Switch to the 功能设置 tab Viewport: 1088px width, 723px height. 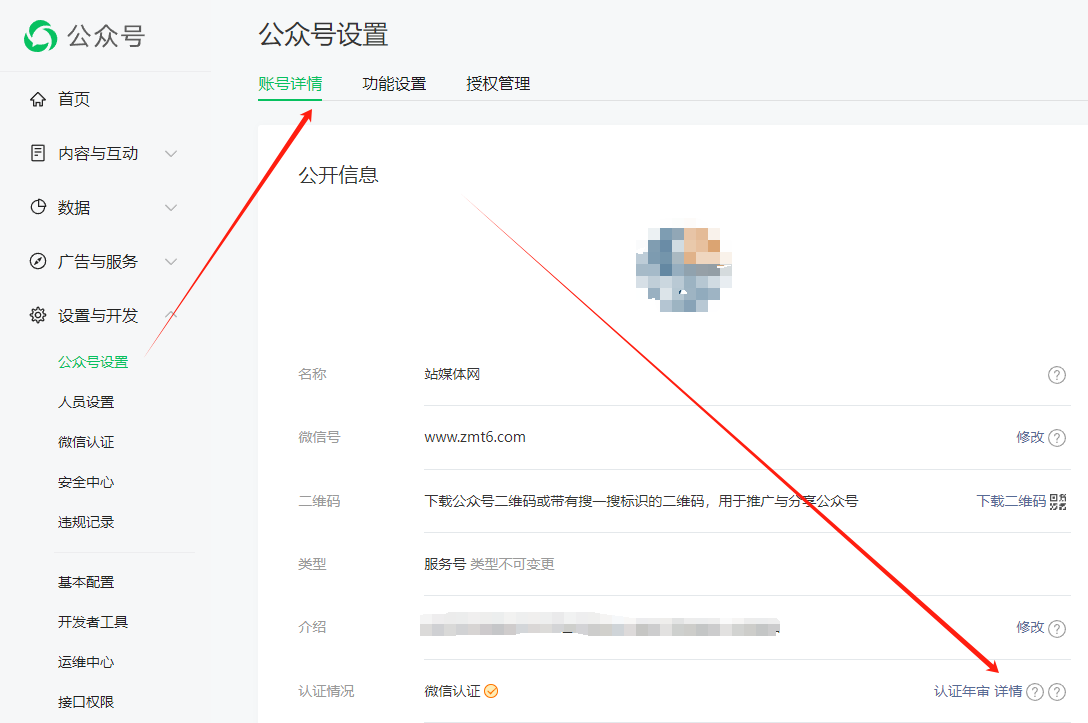click(x=394, y=84)
